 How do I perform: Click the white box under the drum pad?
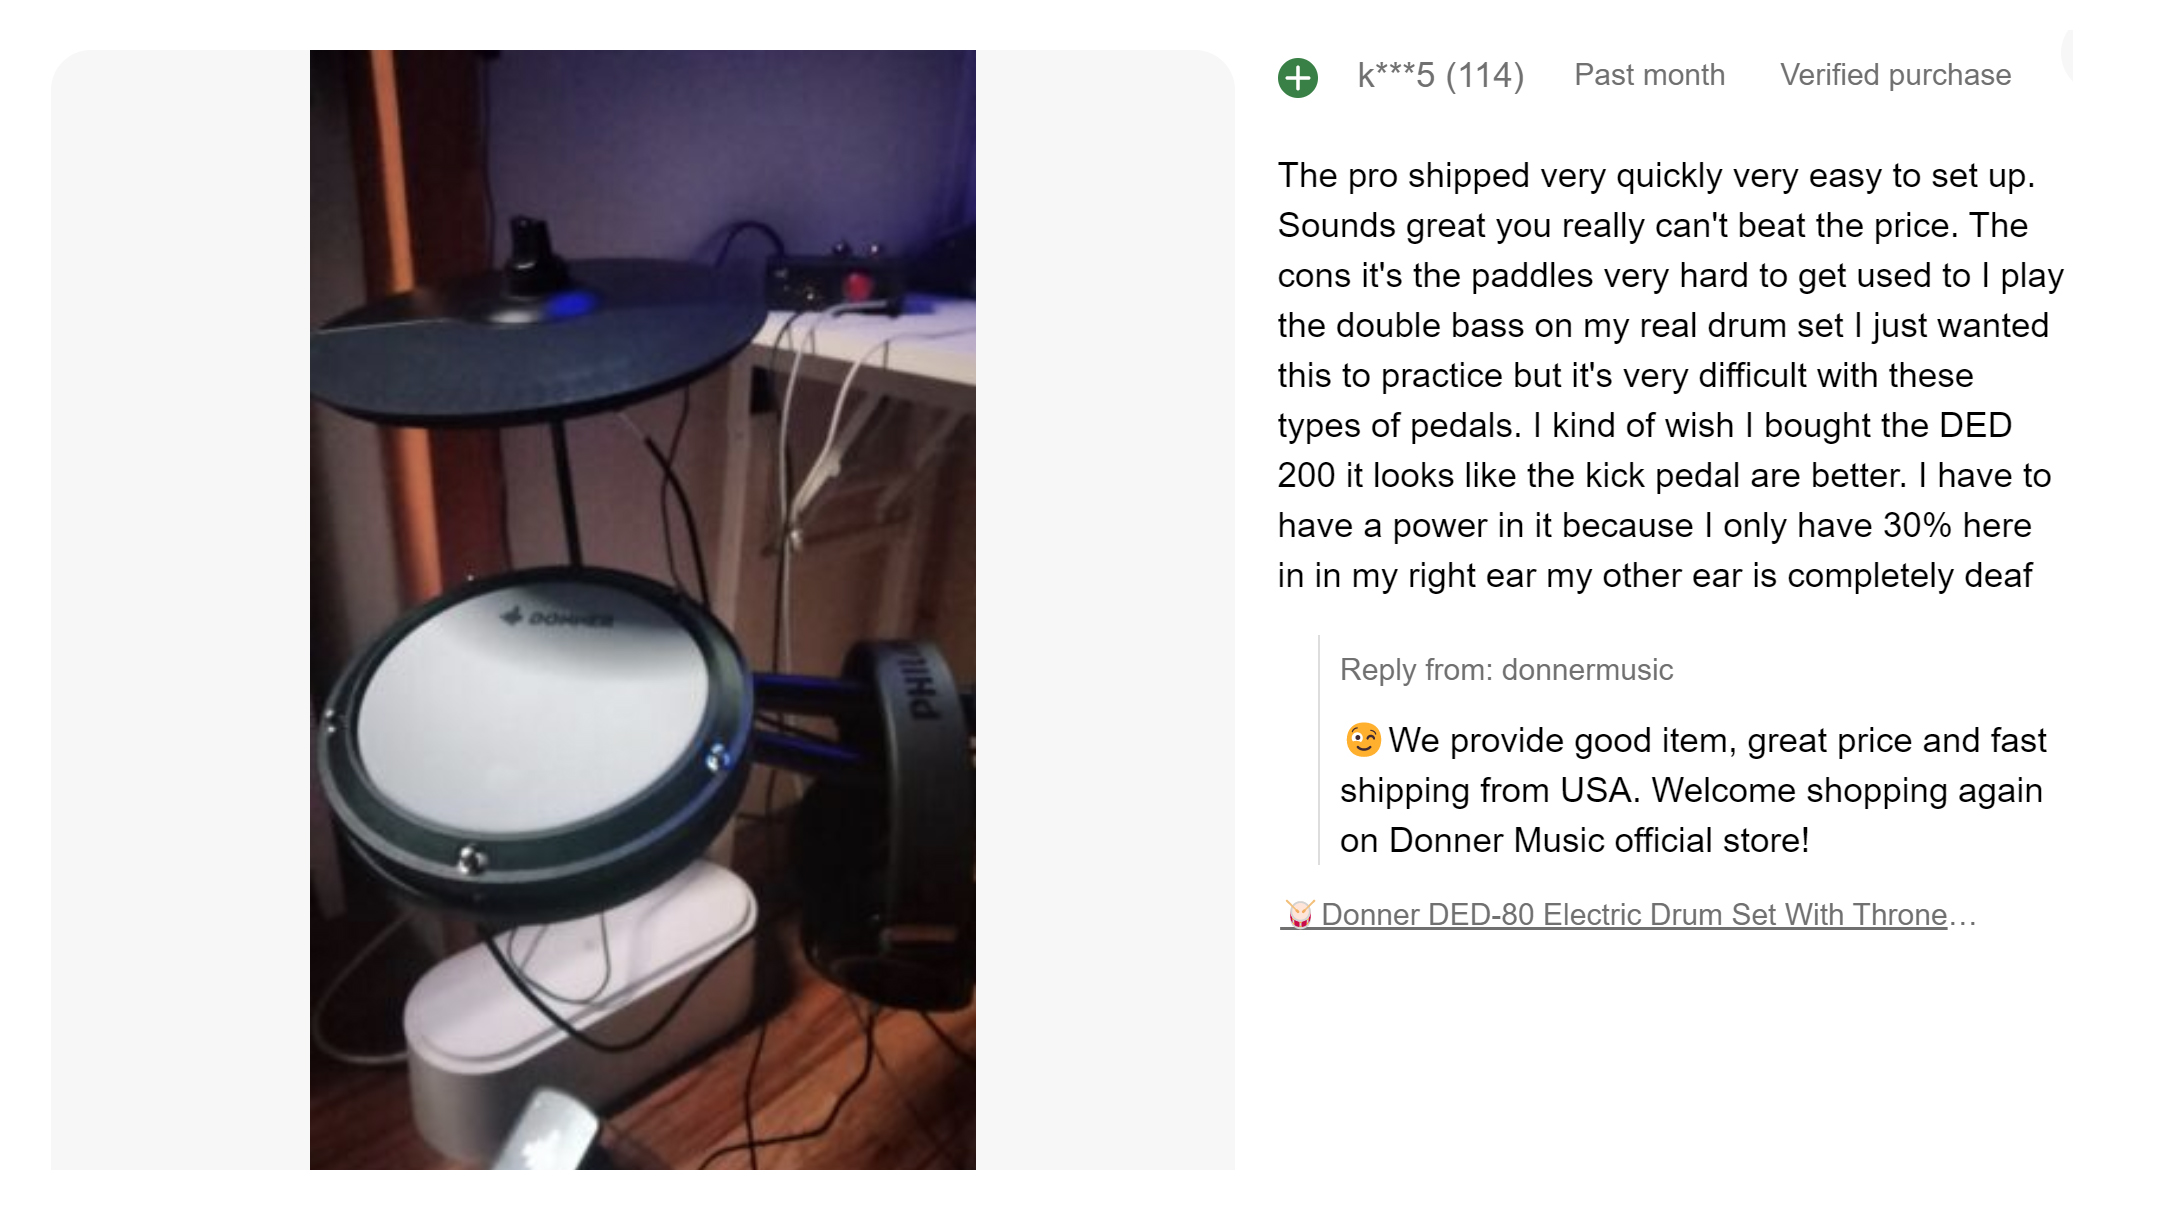580,1000
